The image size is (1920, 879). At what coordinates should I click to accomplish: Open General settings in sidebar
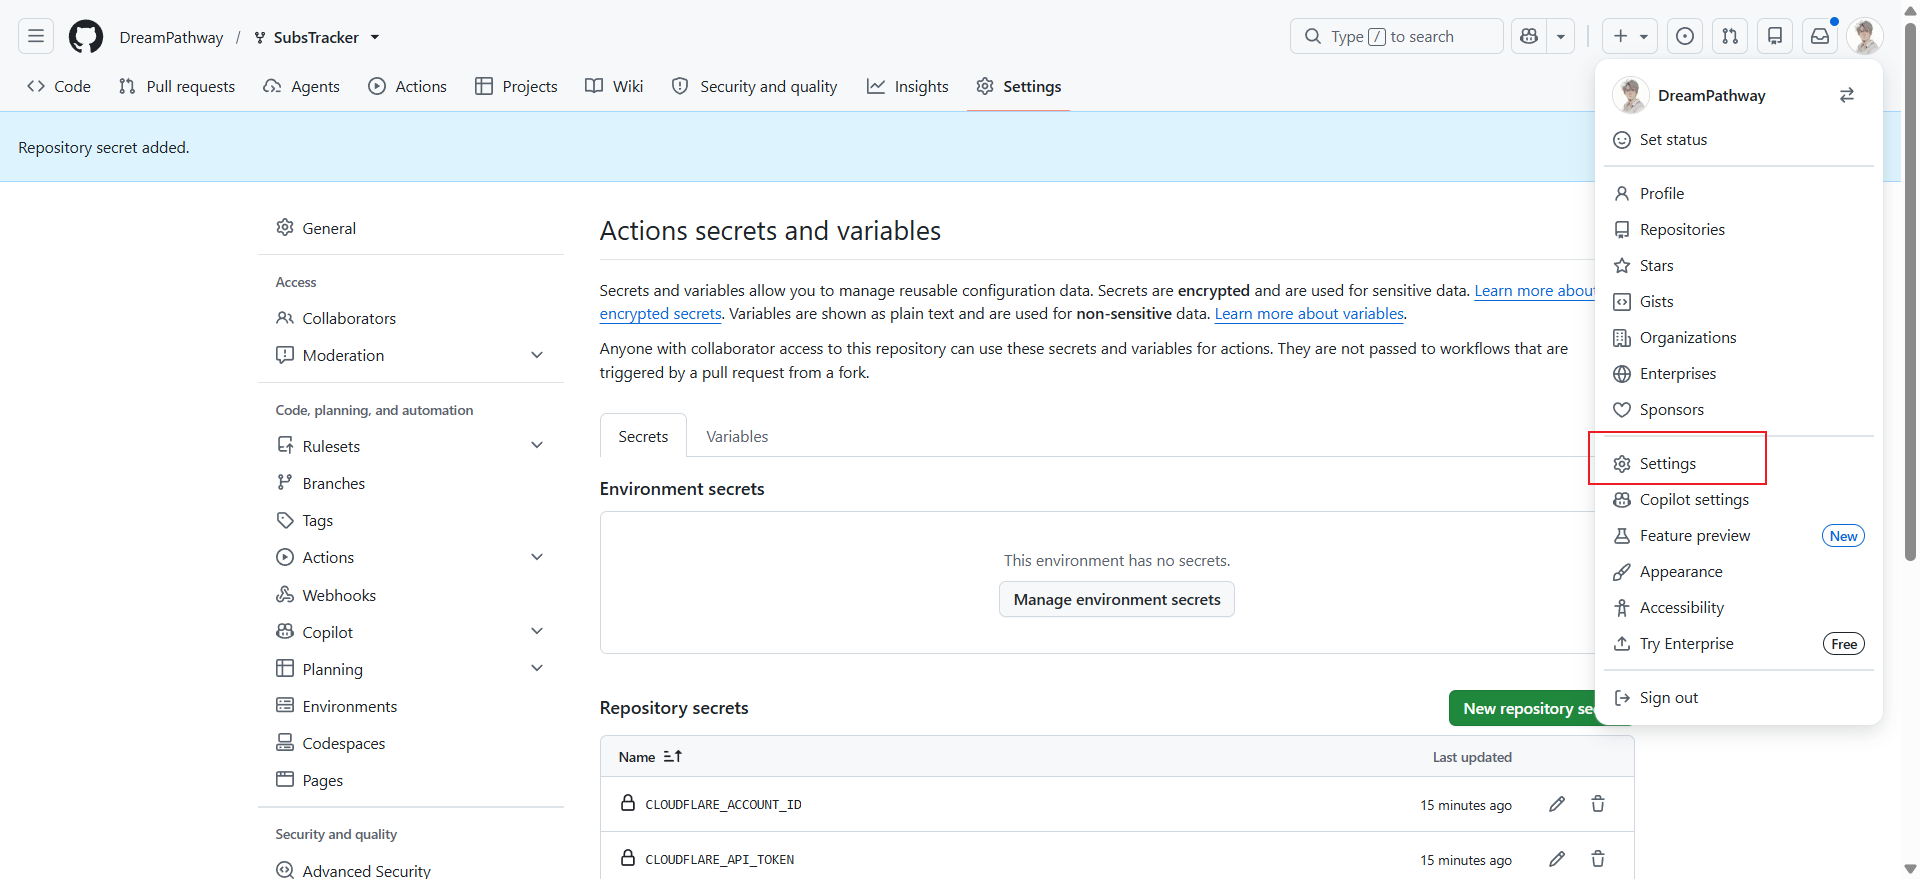(411, 229)
